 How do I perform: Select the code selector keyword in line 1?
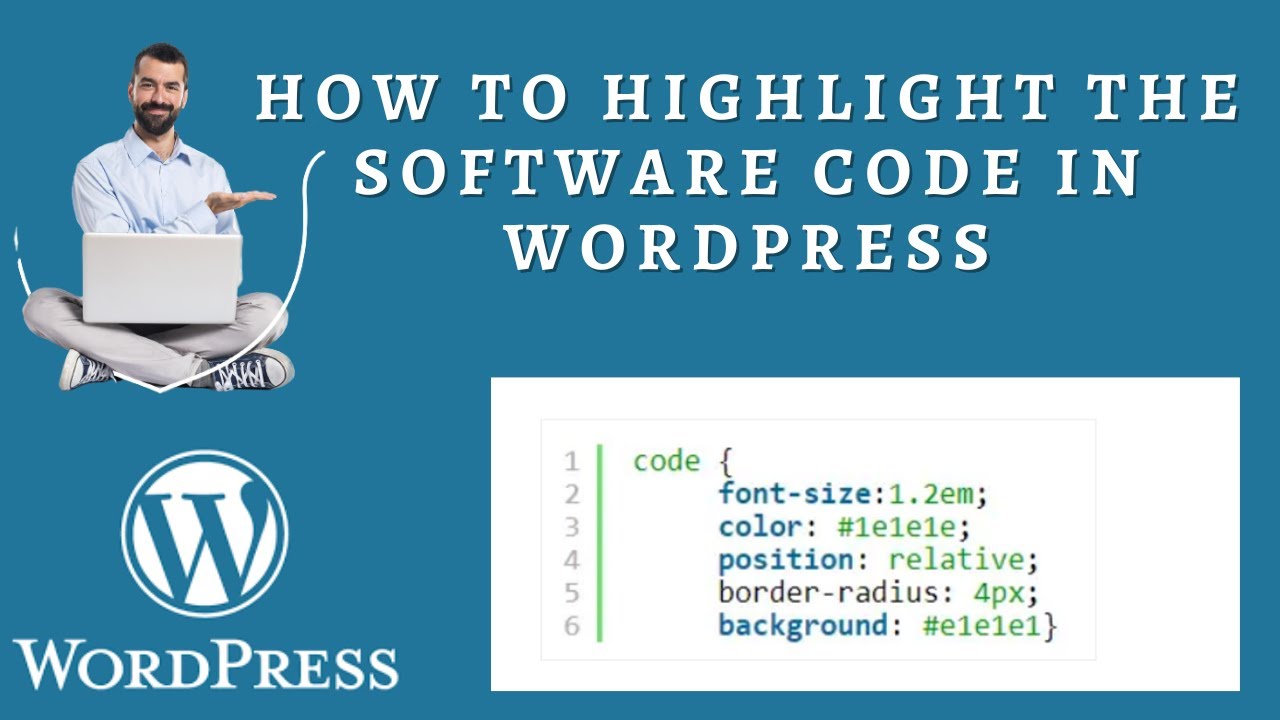[x=666, y=461]
